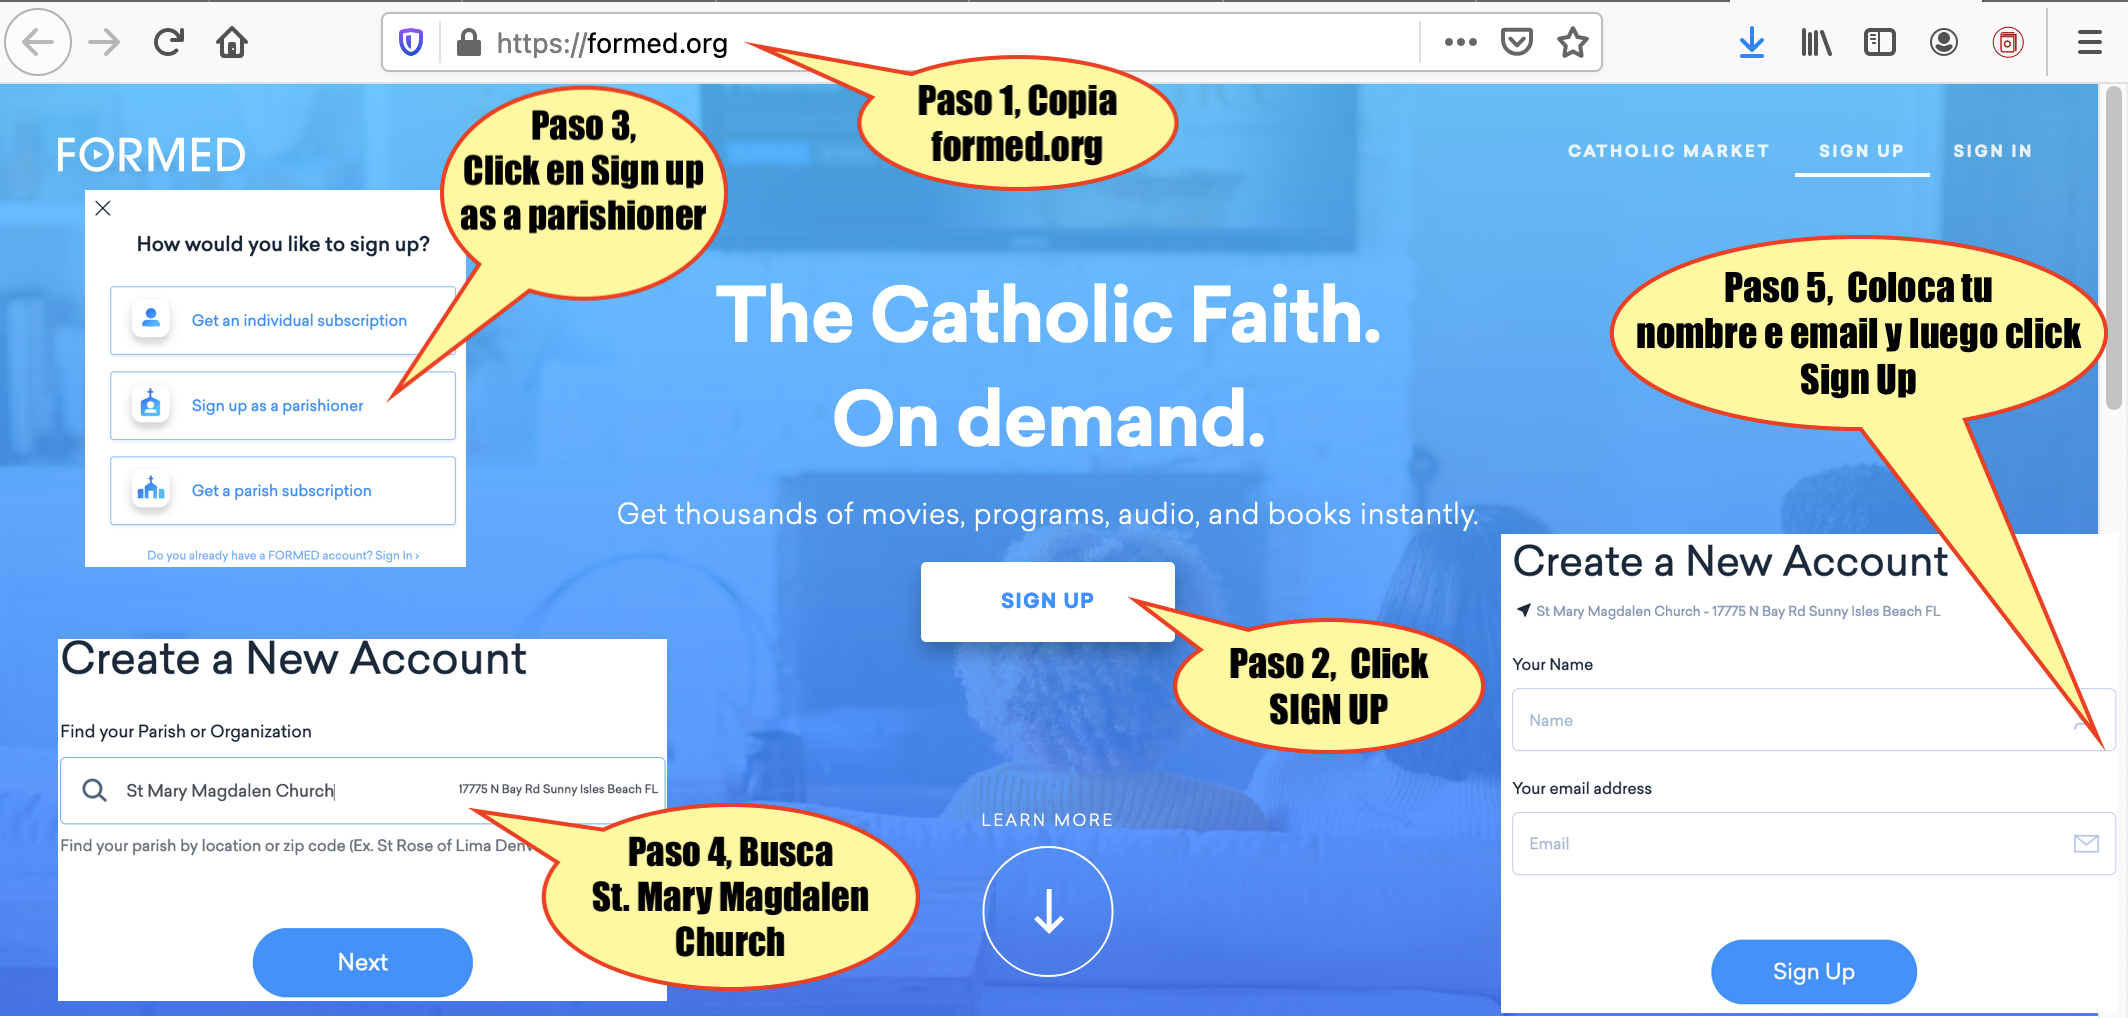Click the already have account Sign In link

tap(283, 555)
